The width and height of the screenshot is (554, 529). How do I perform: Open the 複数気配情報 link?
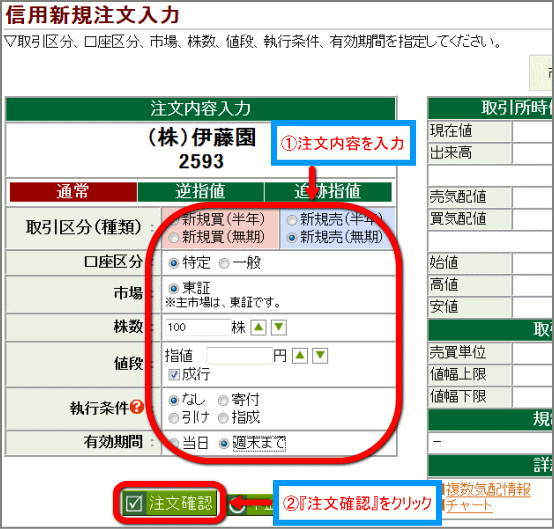click(488, 490)
